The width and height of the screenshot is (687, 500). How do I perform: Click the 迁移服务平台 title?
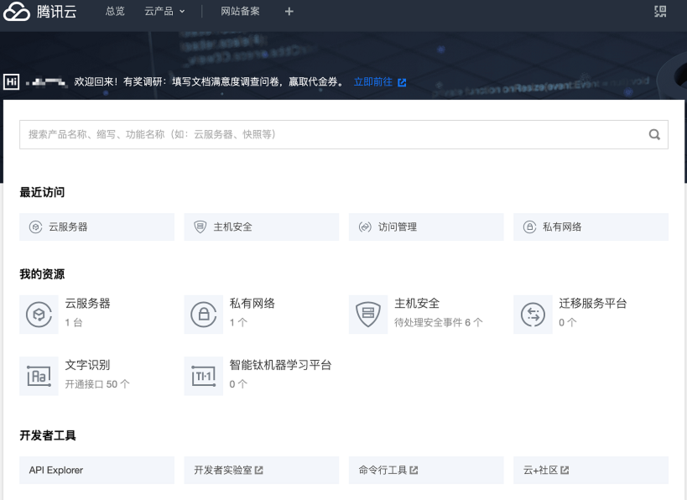[x=593, y=303]
